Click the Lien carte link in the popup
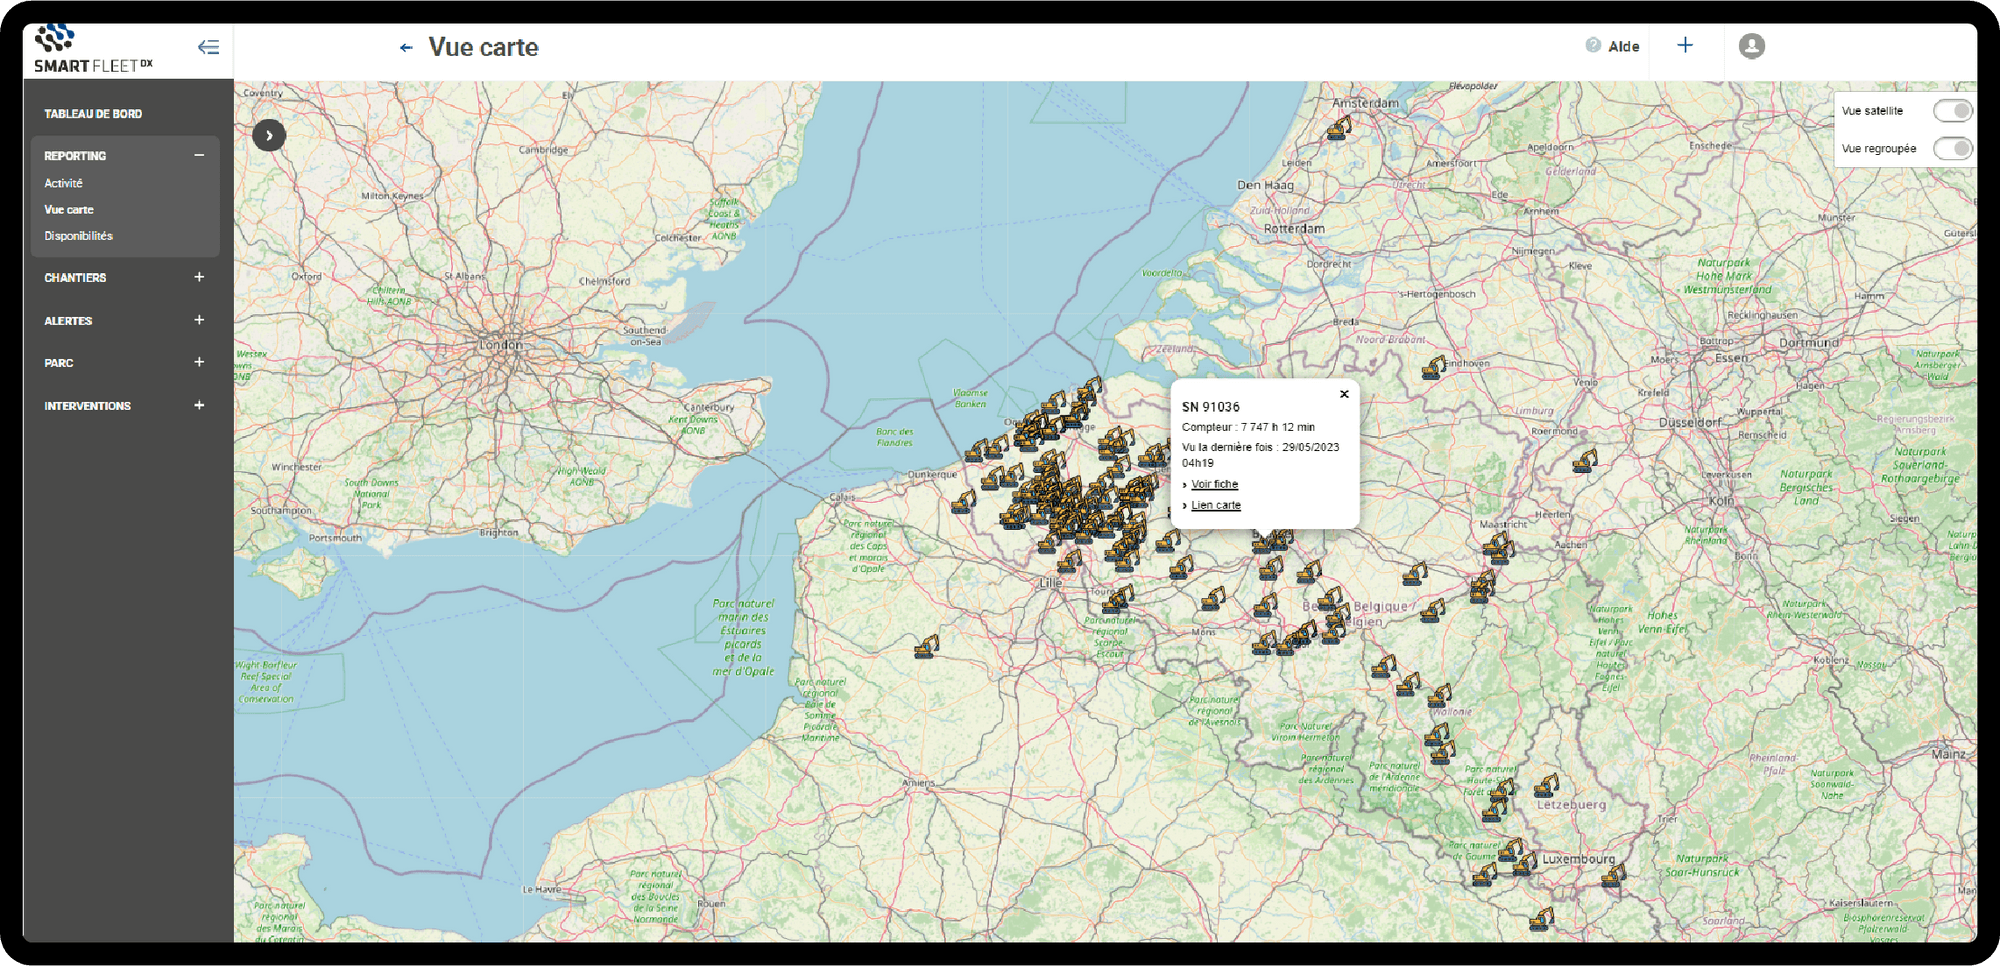 [x=1216, y=504]
